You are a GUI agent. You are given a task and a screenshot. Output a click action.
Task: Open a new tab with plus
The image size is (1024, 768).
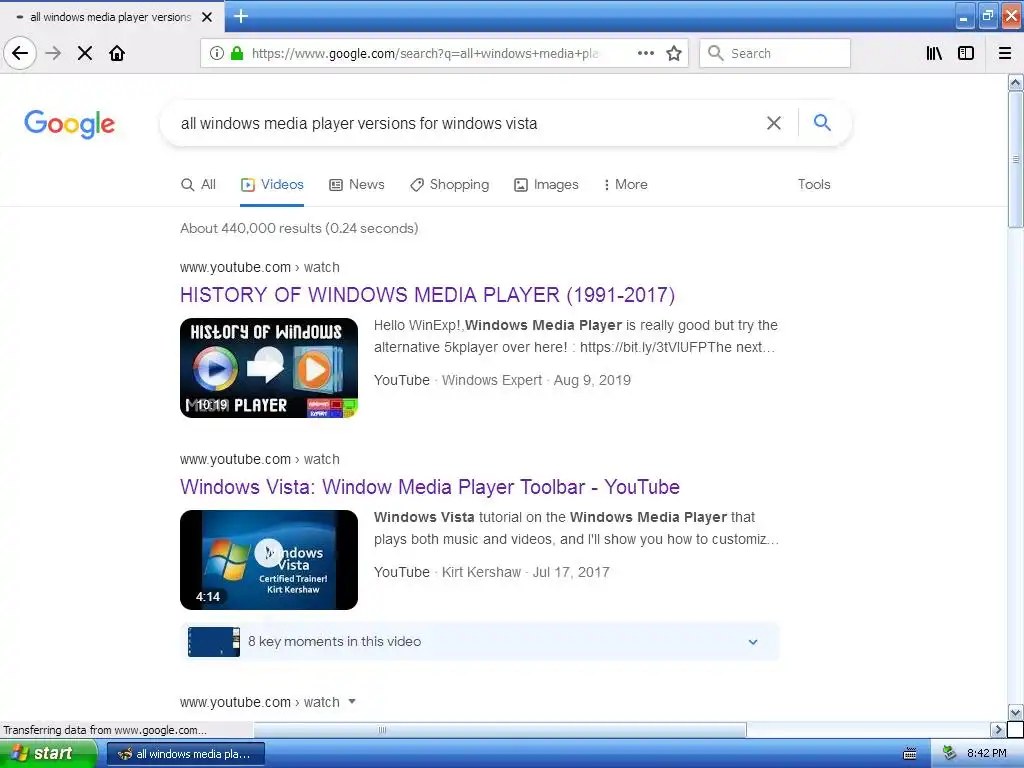pos(240,16)
